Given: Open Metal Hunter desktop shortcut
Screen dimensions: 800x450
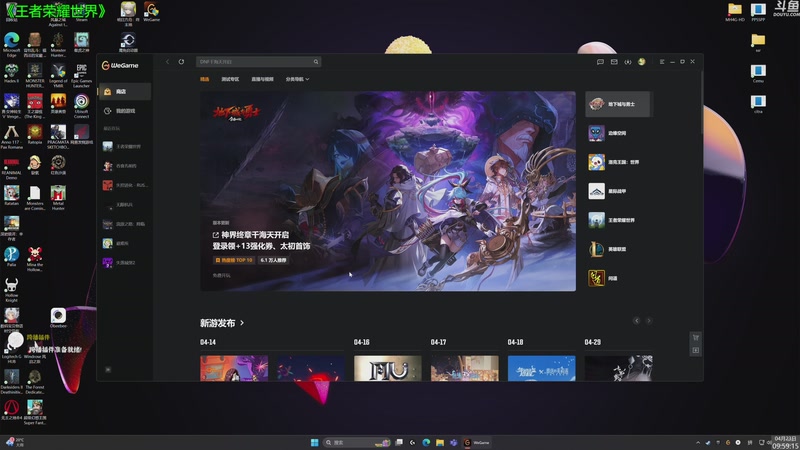Looking at the screenshot, I should pyautogui.click(x=58, y=198).
